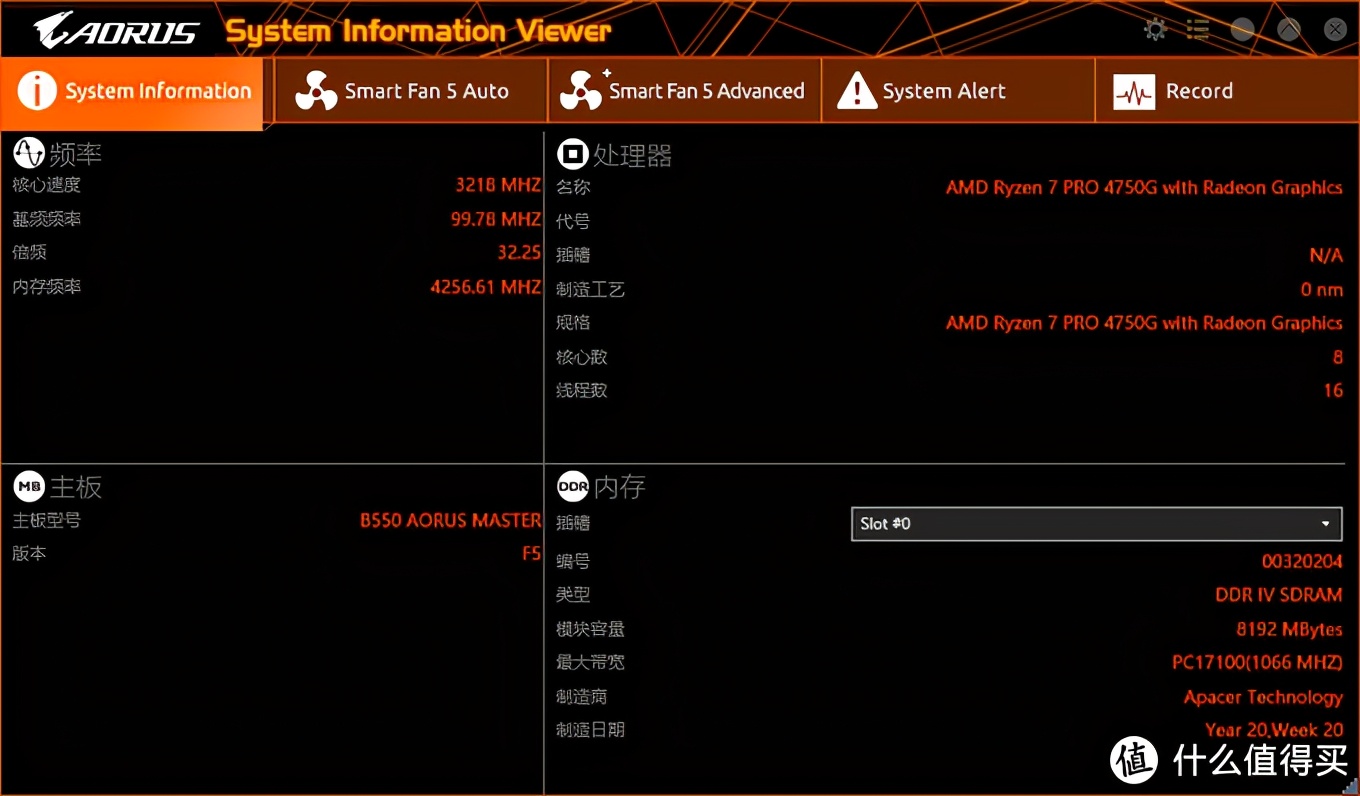Click the max bandwidth PC17100(1066 MHZ)
Viewport: 1360px width, 796px height.
(x=1258, y=662)
